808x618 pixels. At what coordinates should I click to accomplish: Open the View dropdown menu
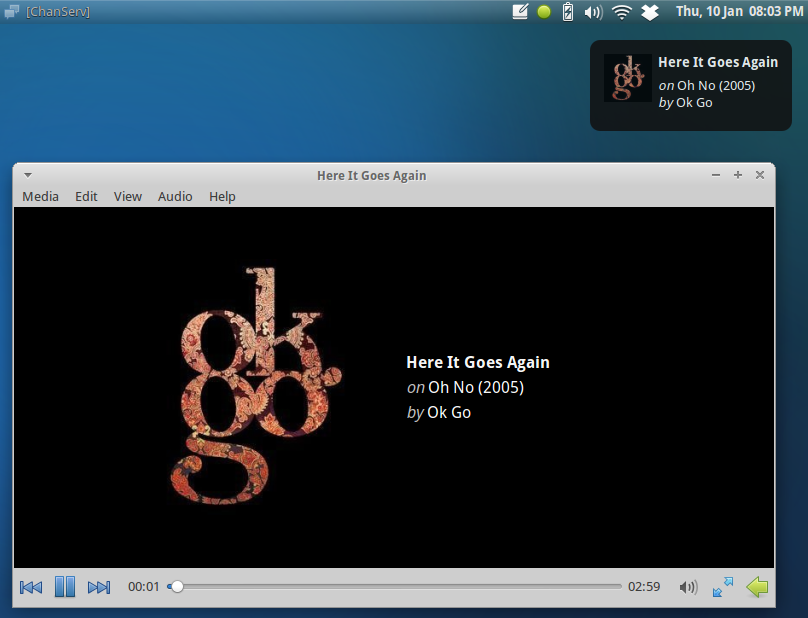point(127,196)
